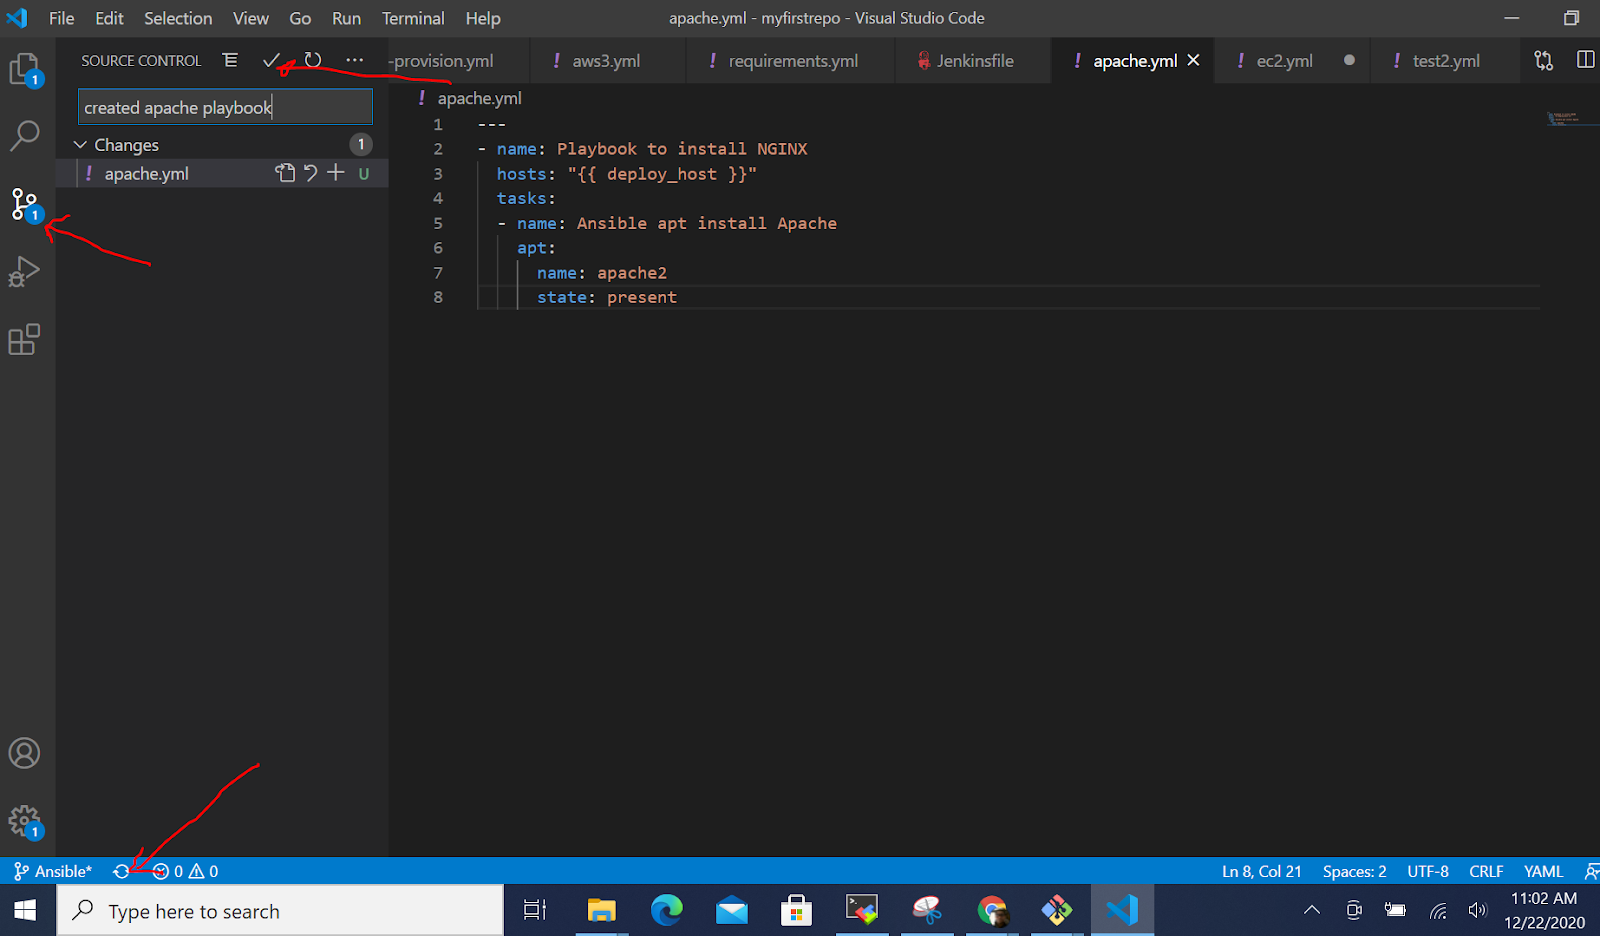Open the Selection menu
Image resolution: width=1600 pixels, height=936 pixels.
[178, 18]
